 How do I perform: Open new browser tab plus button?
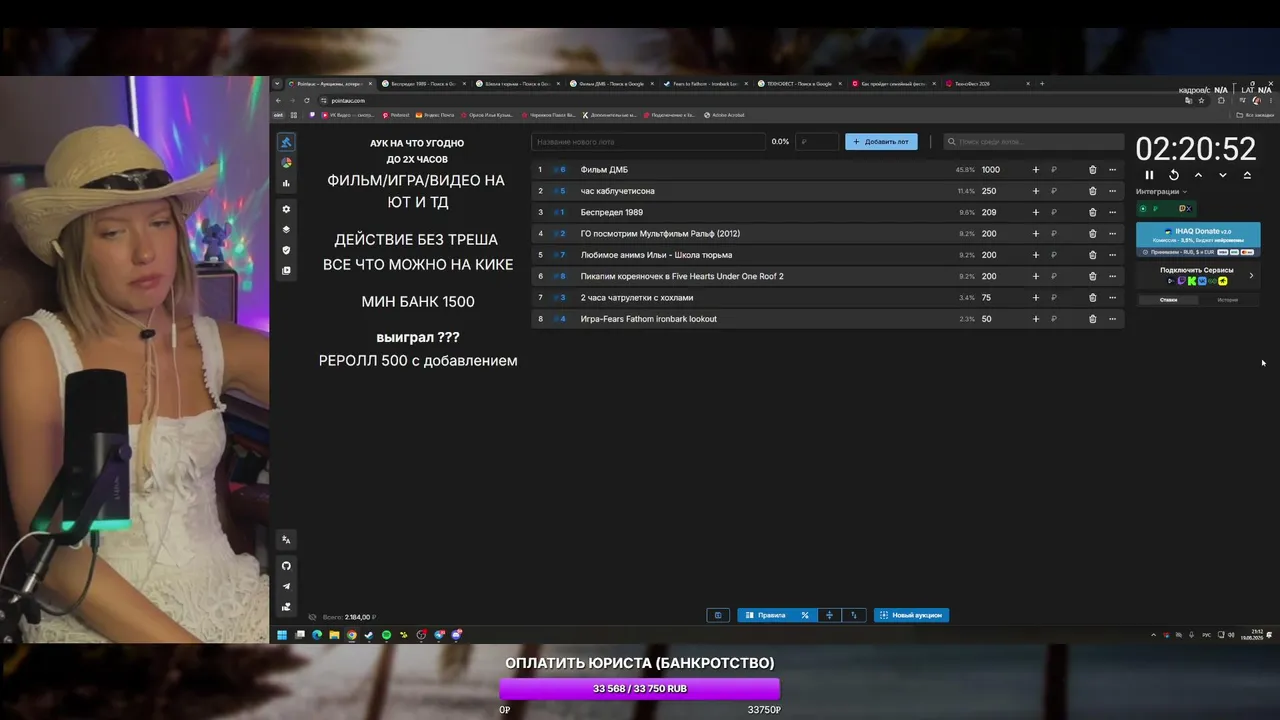[x=1041, y=84]
